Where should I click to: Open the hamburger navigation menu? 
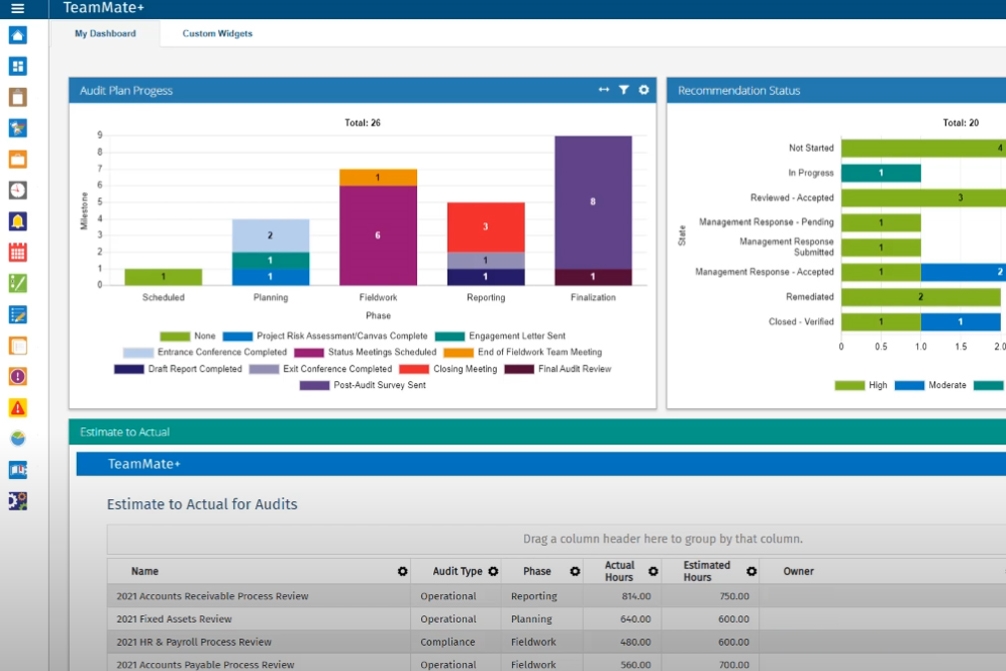pyautogui.click(x=17, y=8)
